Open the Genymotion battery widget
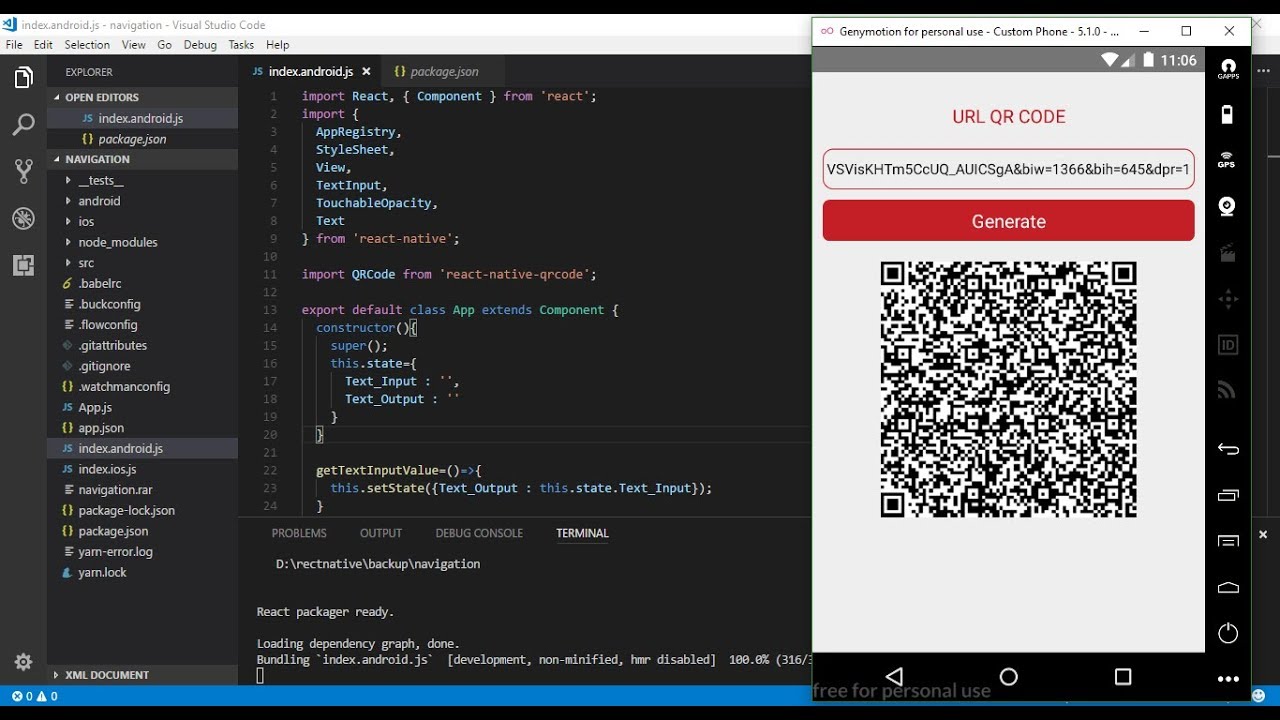The height and width of the screenshot is (720, 1280). pyautogui.click(x=1228, y=115)
